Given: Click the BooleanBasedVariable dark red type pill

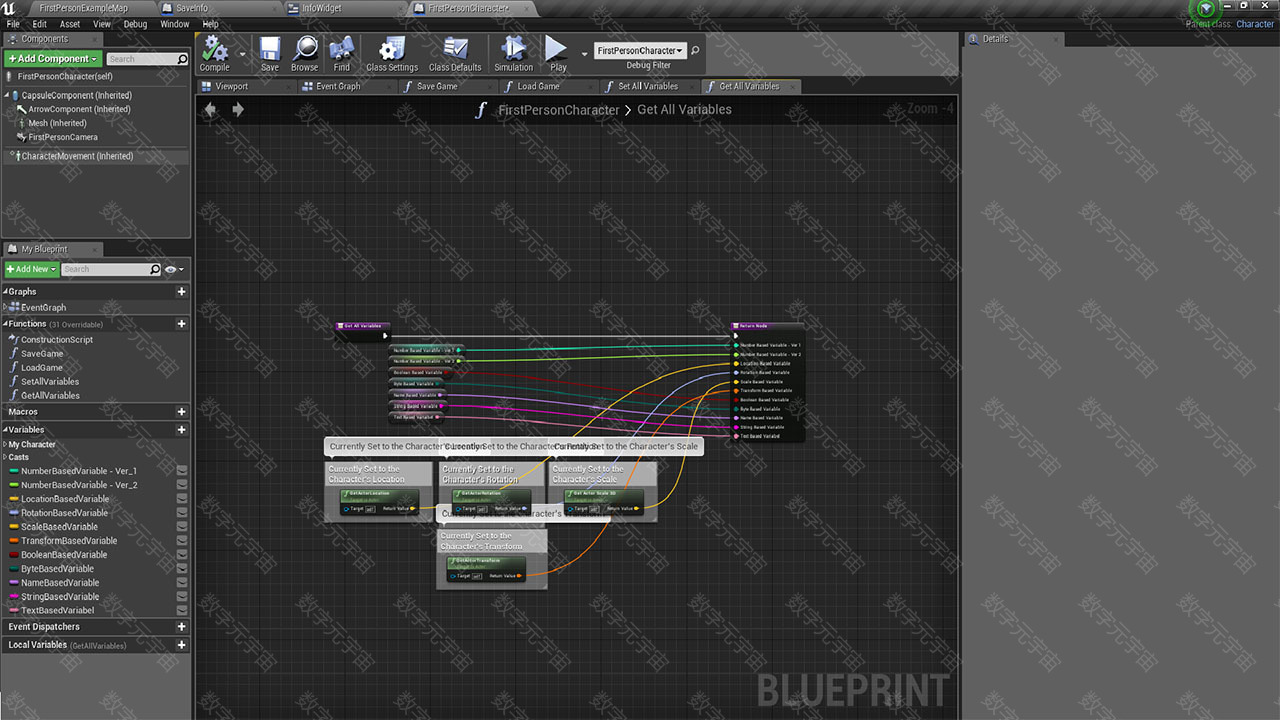Looking at the screenshot, I should pos(14,555).
